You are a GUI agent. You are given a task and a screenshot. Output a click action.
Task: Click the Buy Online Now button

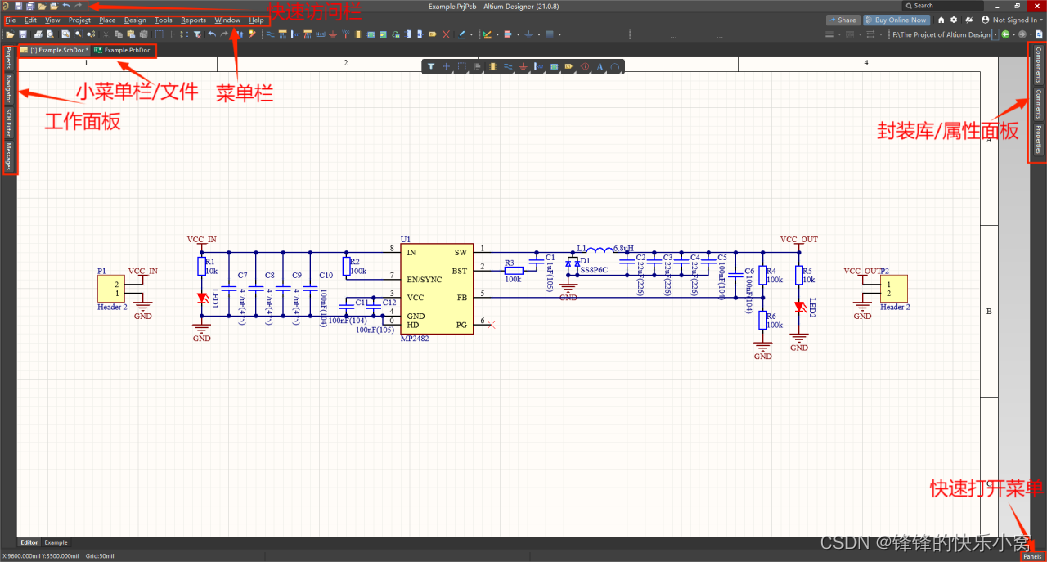pyautogui.click(x=897, y=20)
